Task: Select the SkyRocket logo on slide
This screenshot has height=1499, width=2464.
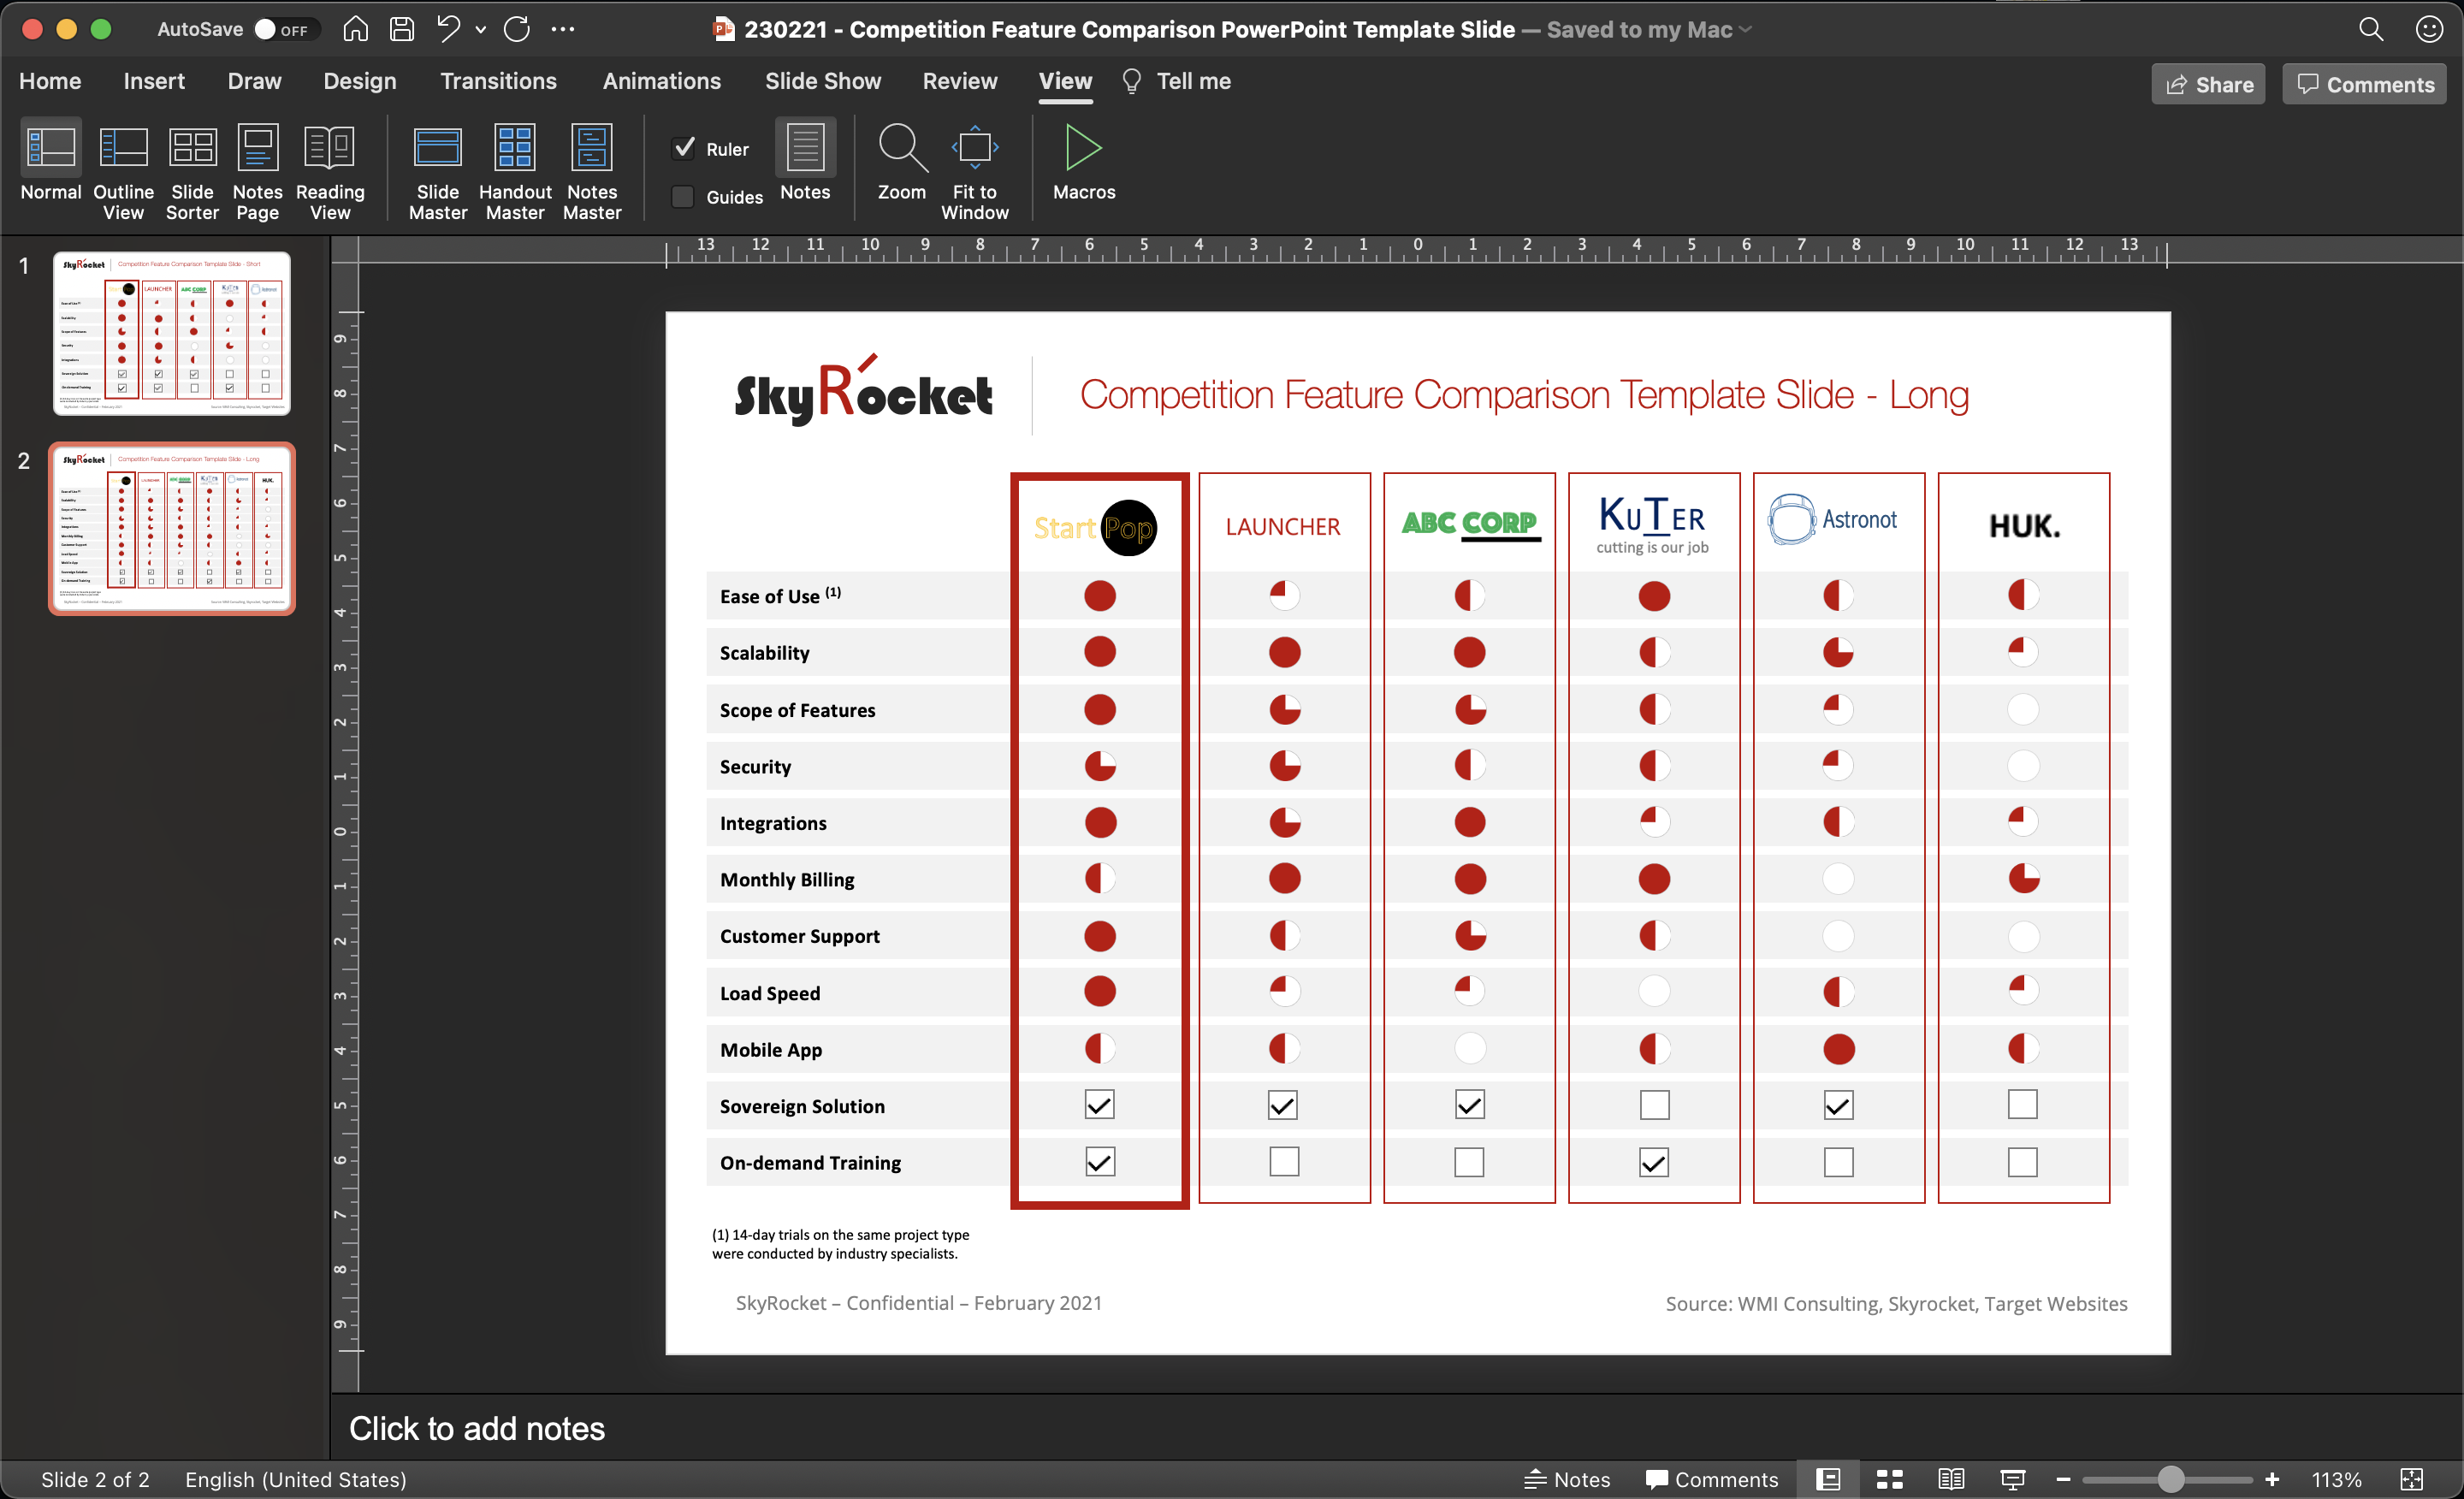Action: tap(863, 391)
